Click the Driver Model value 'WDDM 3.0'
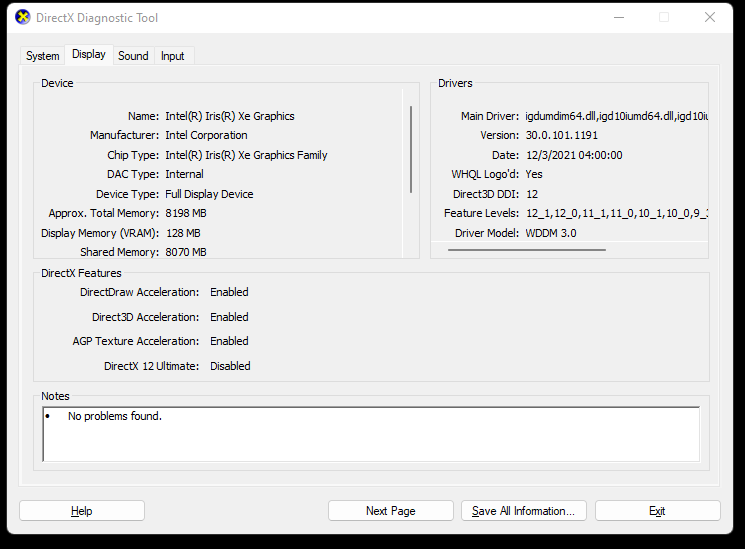 [x=551, y=233]
